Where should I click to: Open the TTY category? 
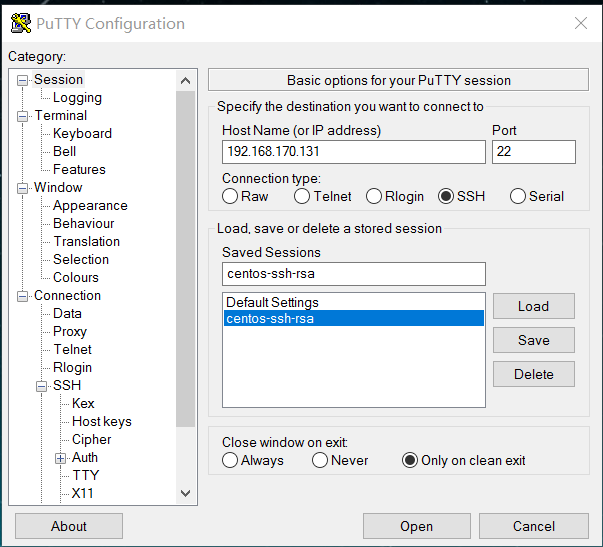pos(86,475)
